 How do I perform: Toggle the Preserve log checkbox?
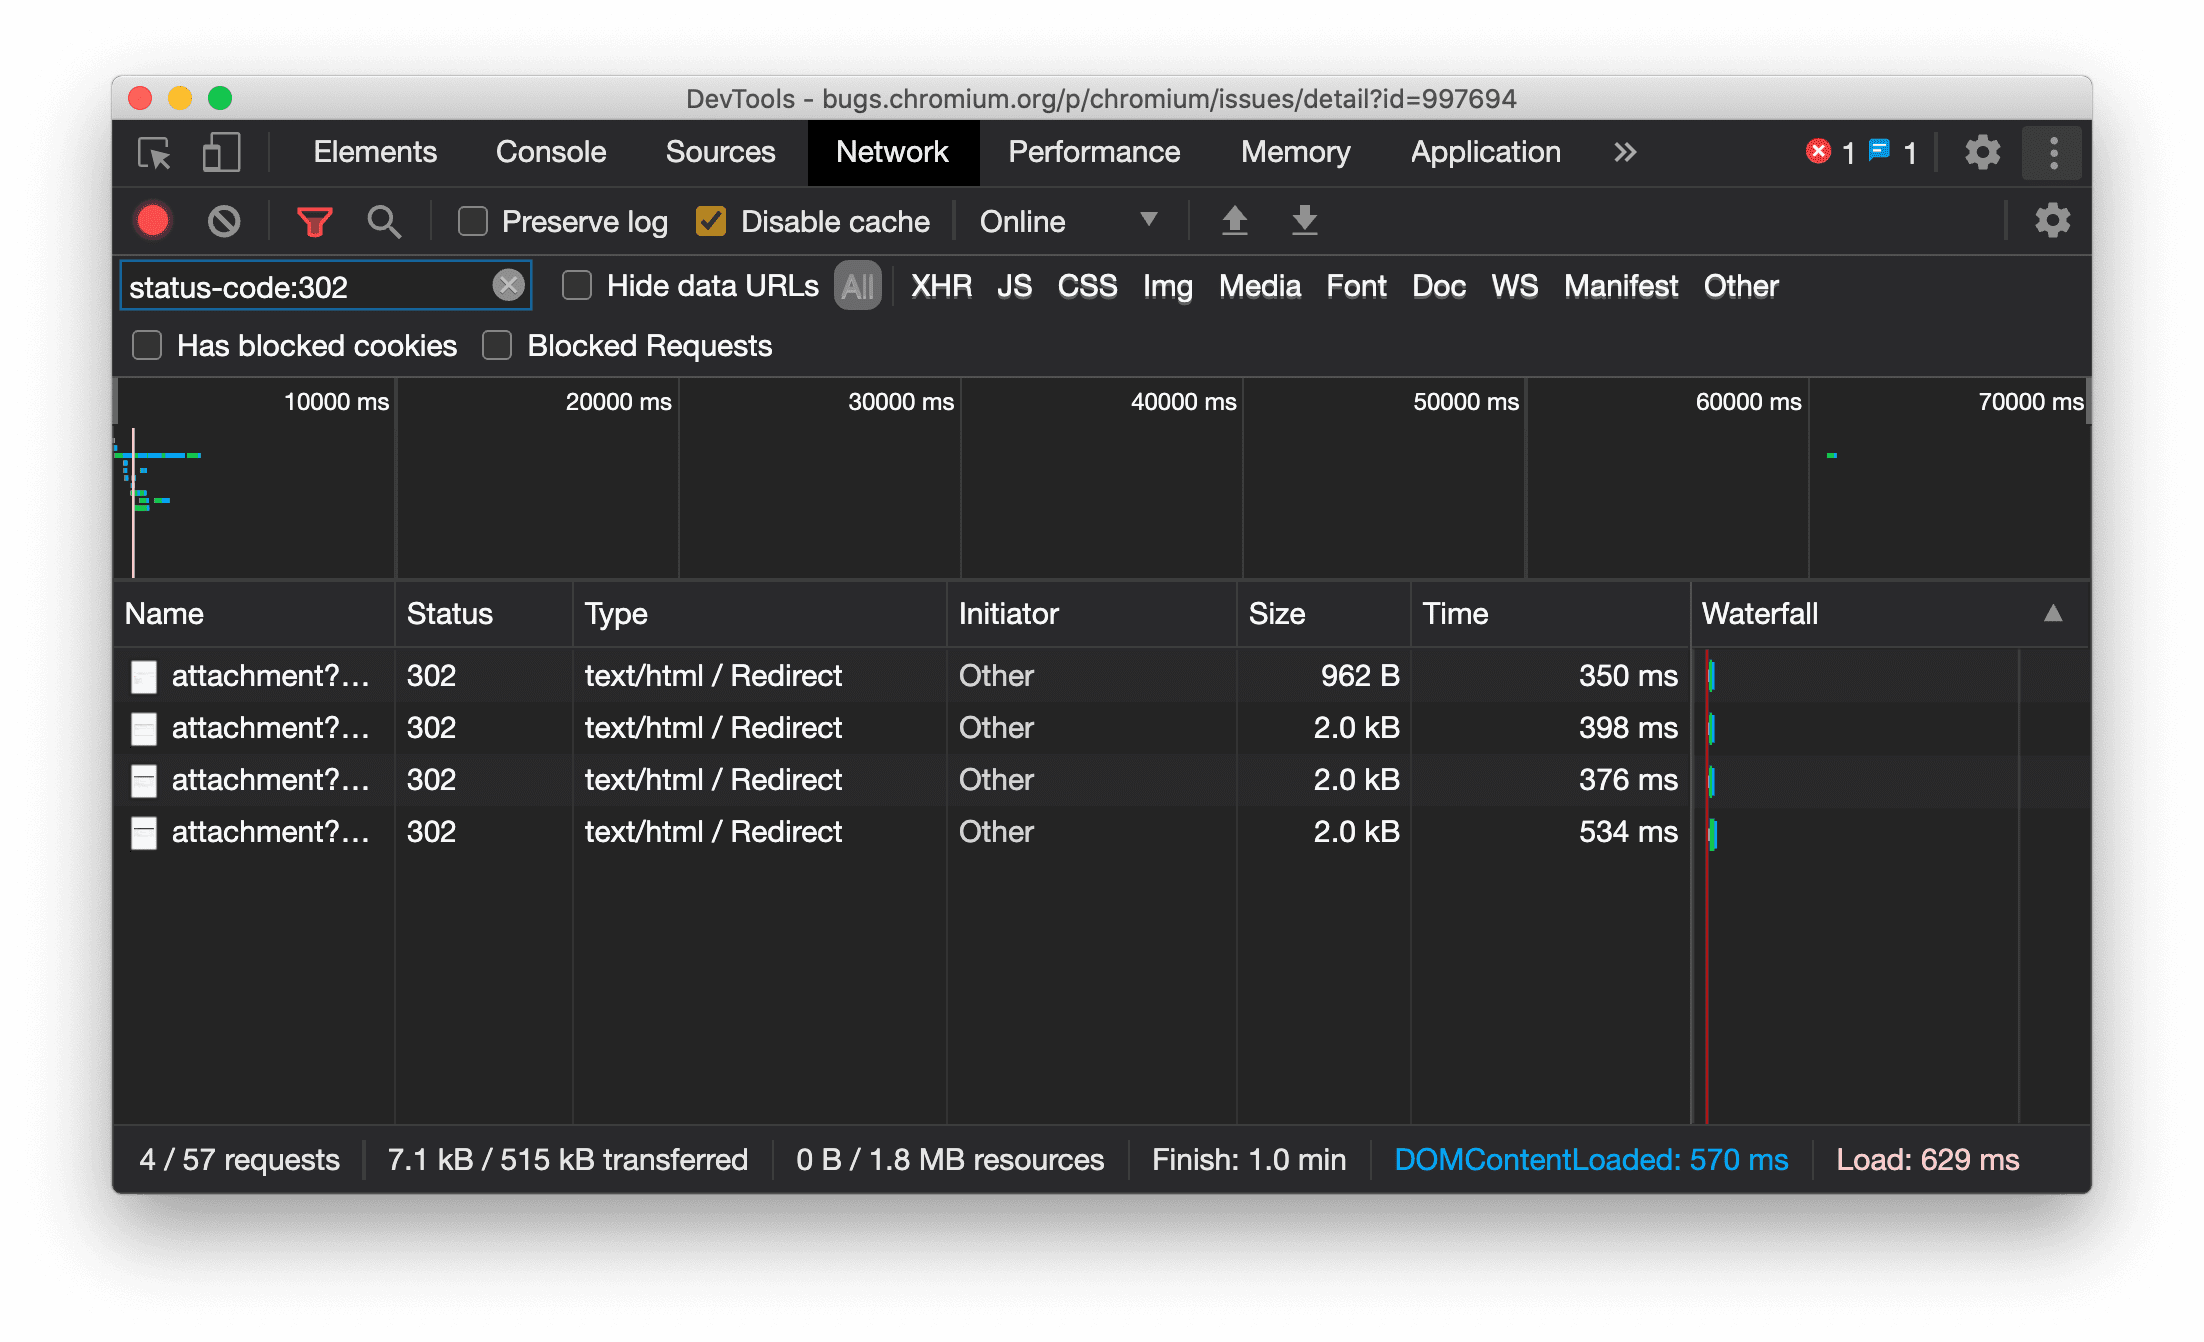point(472,221)
